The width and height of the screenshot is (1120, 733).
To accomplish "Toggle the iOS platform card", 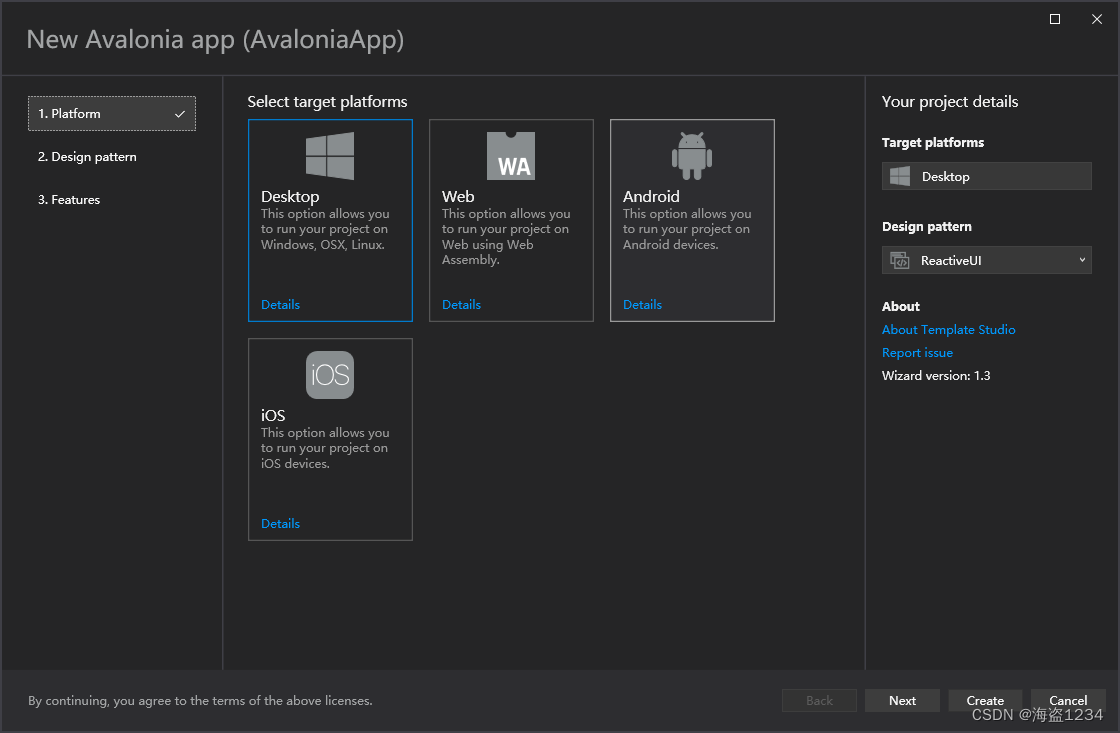I will click(330, 439).
